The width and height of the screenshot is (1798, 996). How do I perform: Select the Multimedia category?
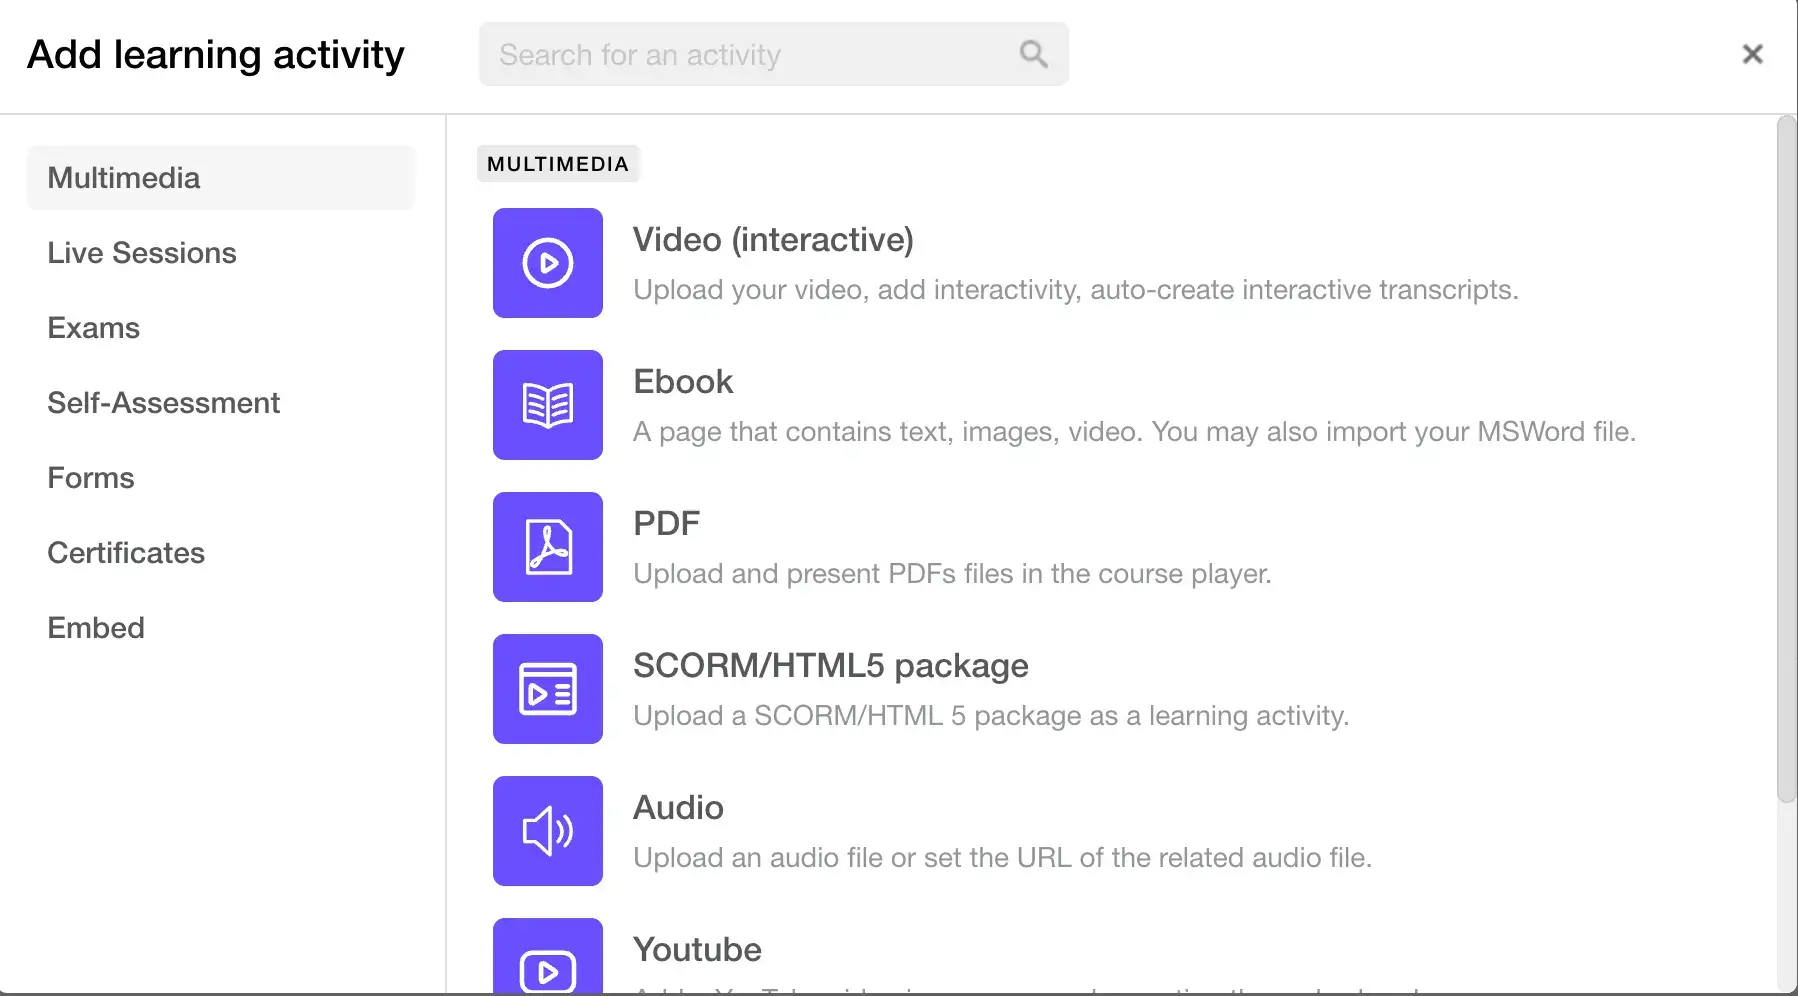pos(122,177)
